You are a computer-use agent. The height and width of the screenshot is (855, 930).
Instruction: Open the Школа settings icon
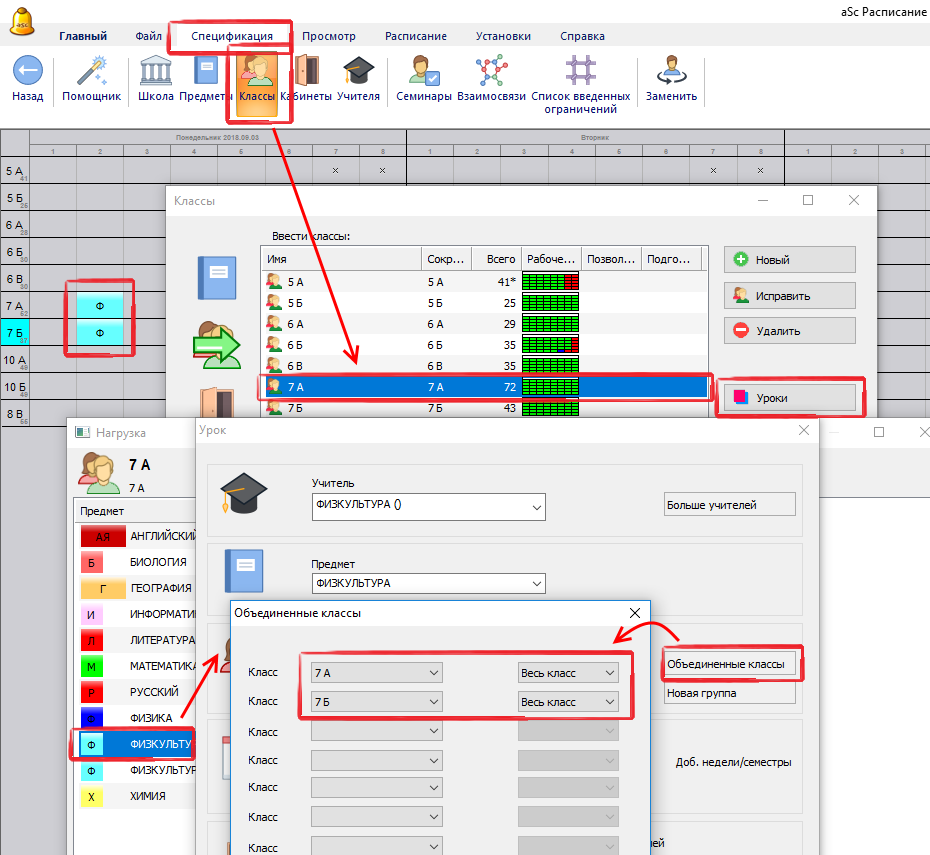pos(155,72)
